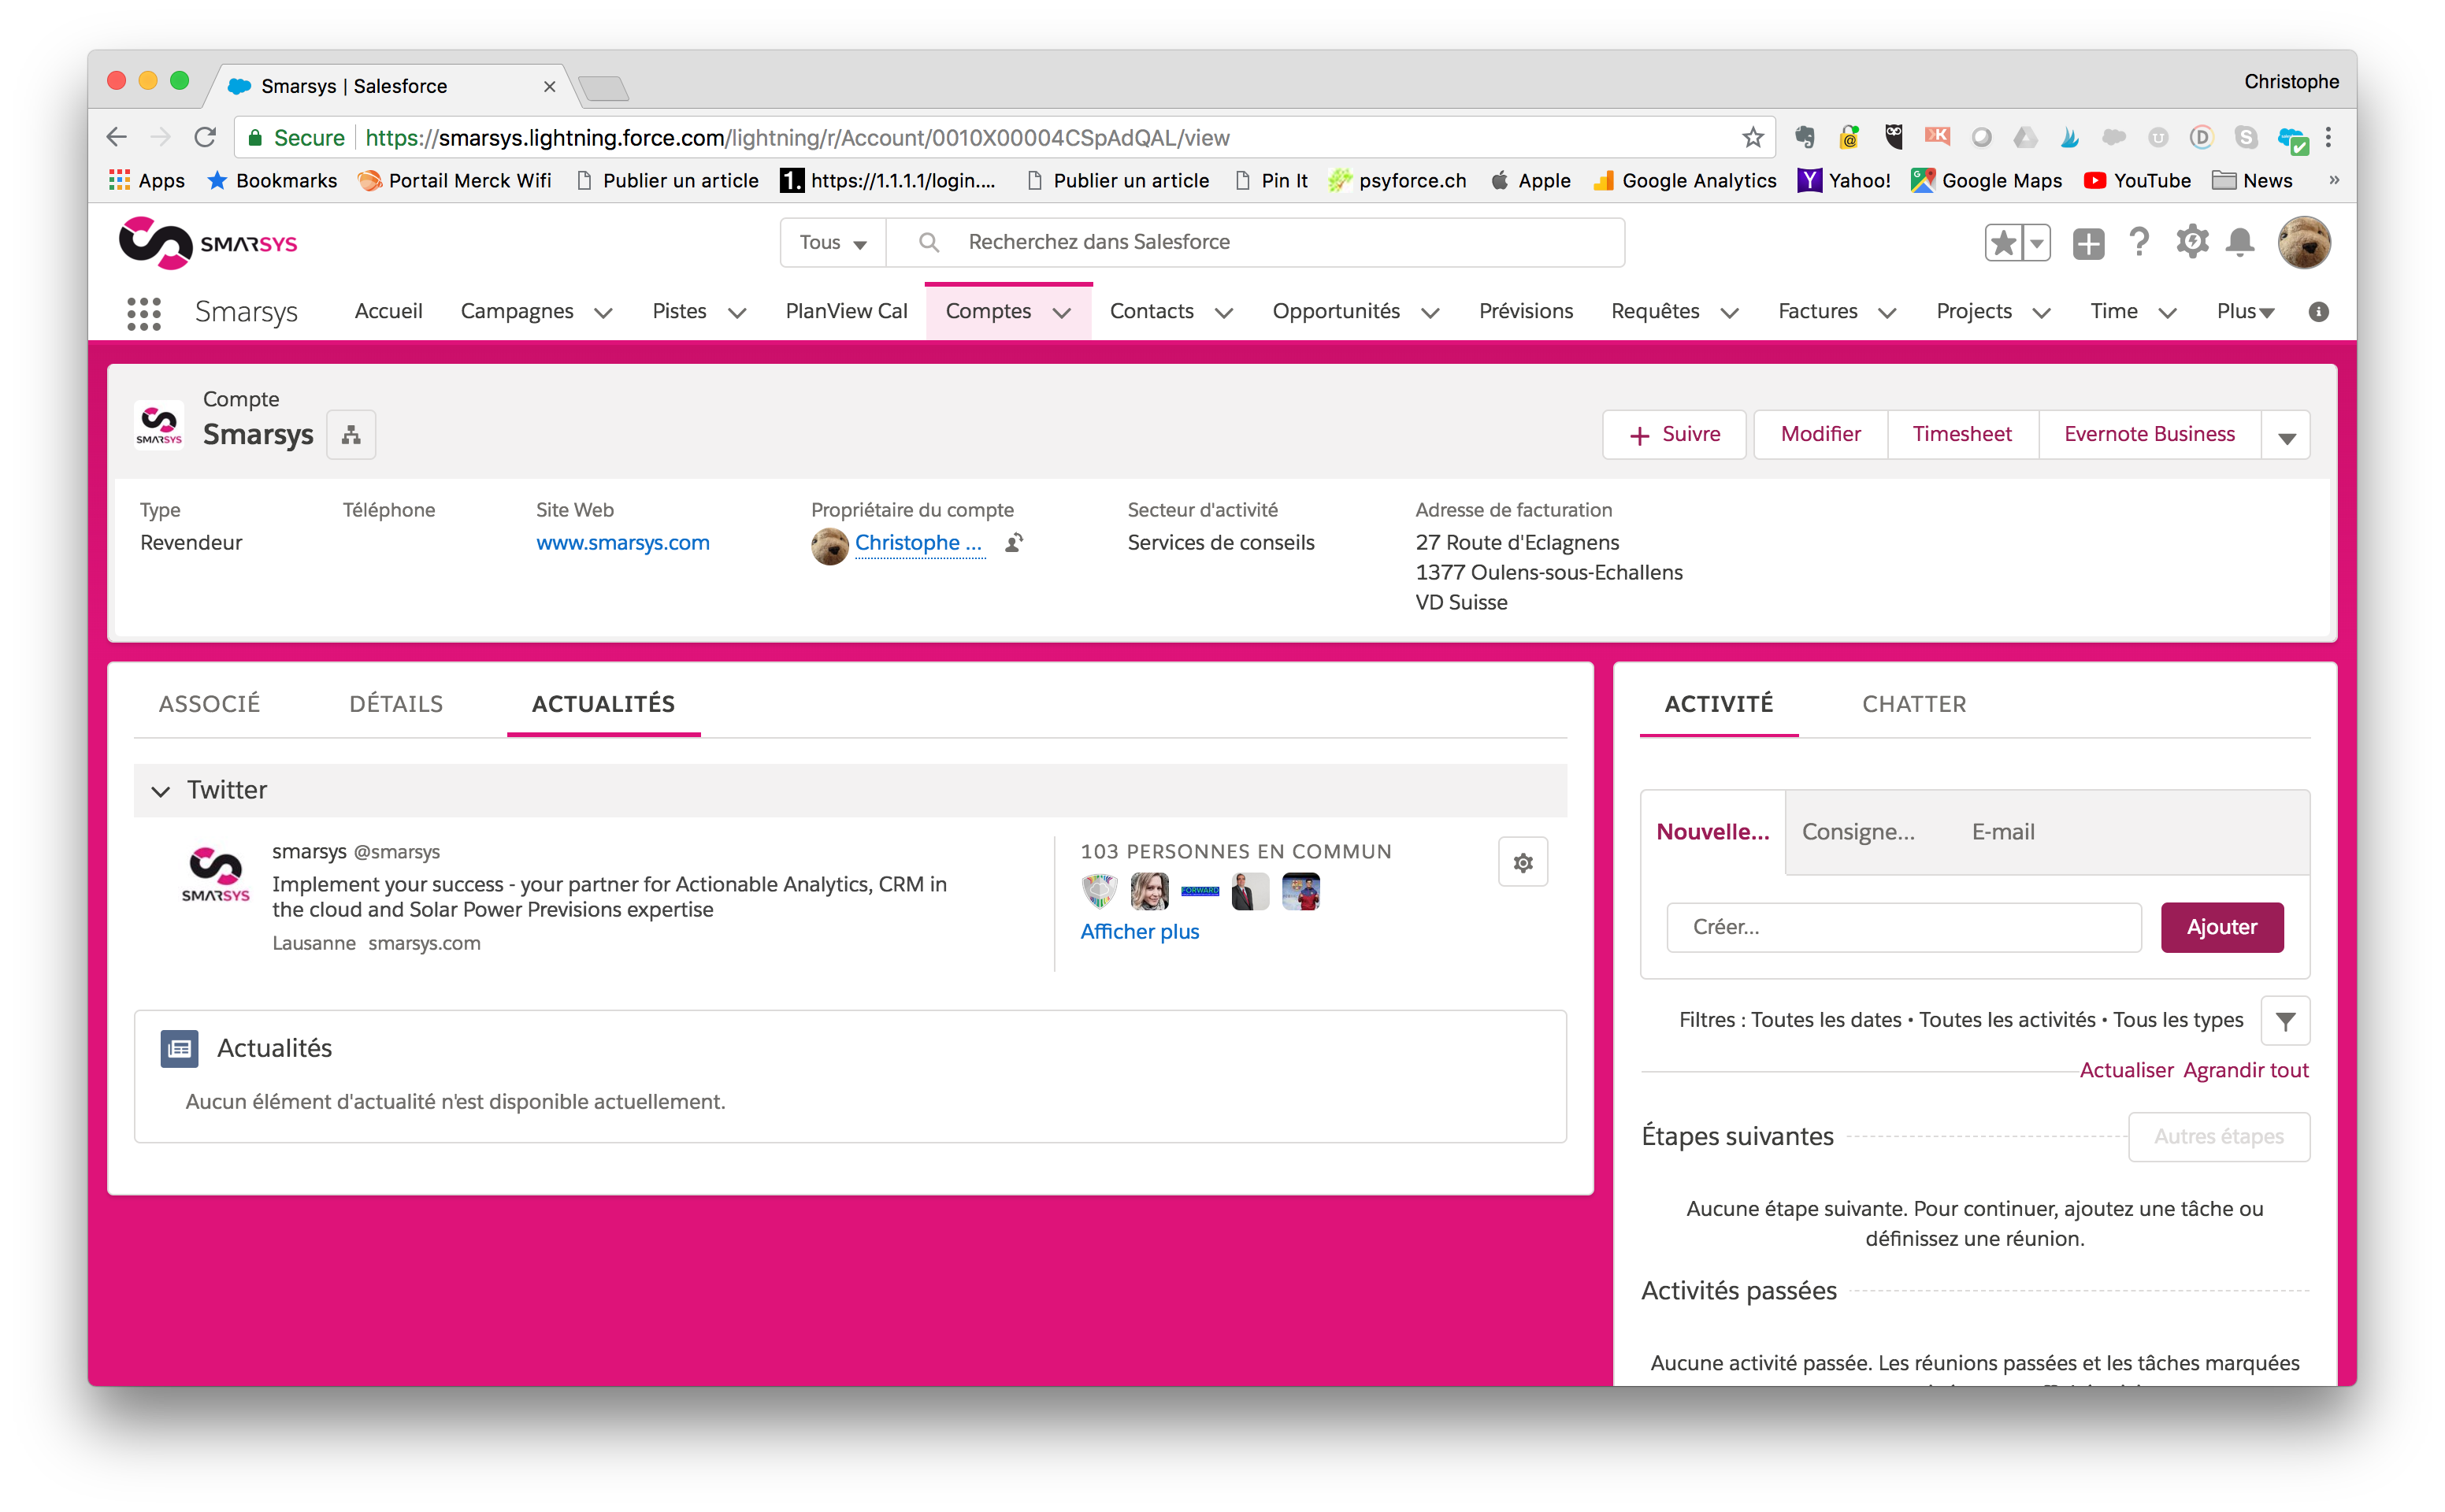Open the www.smarsys.com link

click(x=623, y=543)
